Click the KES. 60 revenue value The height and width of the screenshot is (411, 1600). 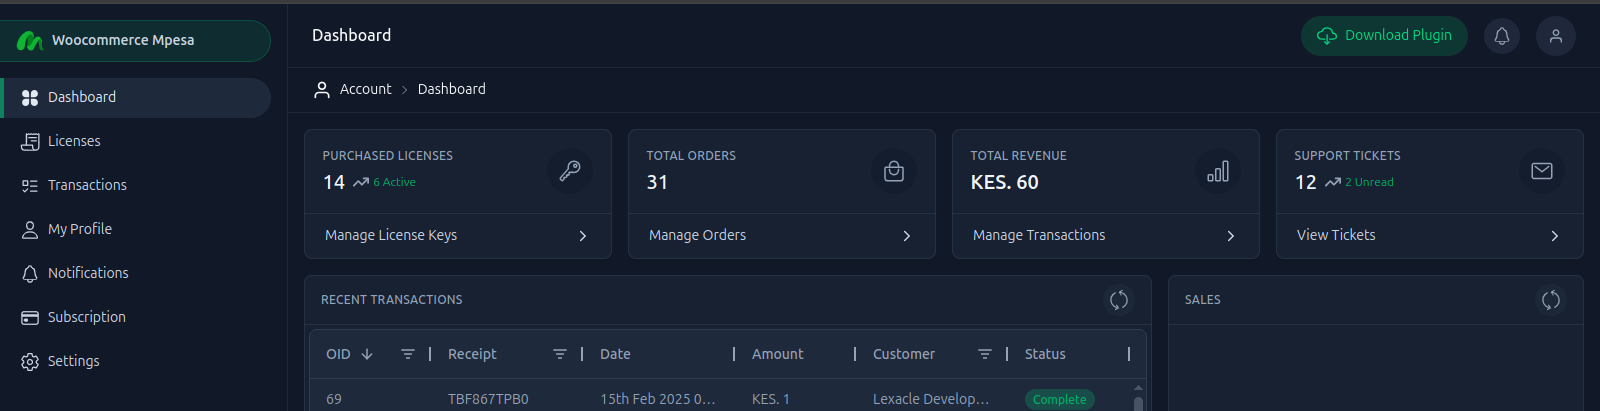click(x=1004, y=182)
